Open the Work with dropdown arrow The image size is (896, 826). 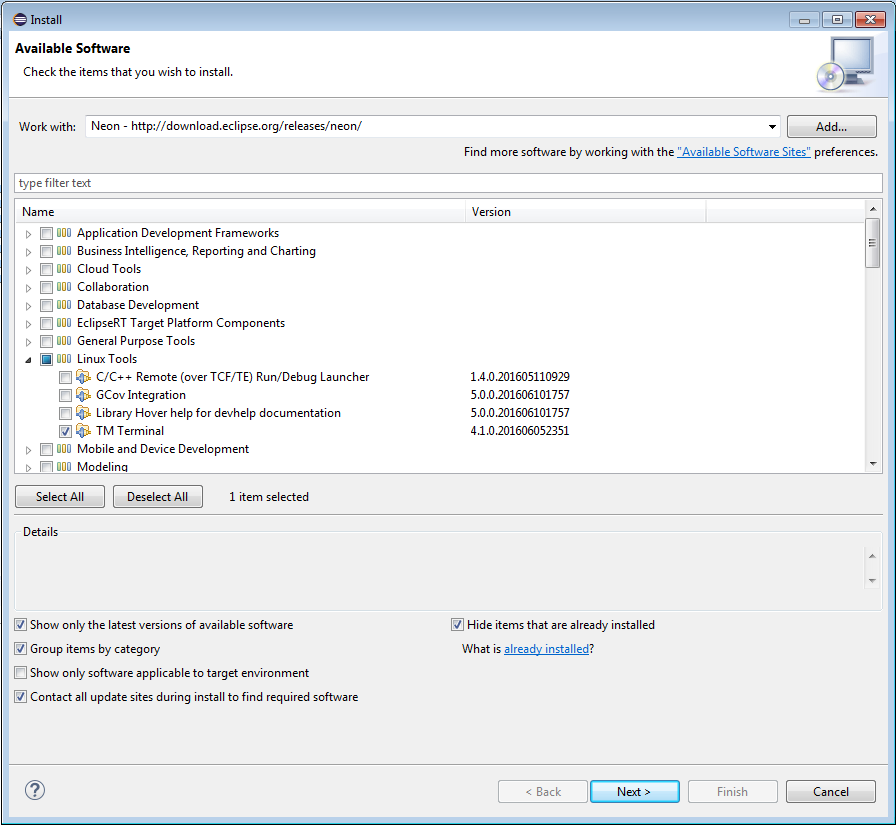[x=772, y=126]
